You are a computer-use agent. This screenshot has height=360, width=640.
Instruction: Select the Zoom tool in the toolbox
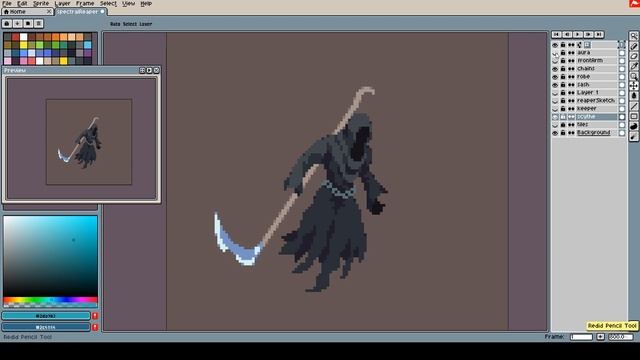coord(633,76)
